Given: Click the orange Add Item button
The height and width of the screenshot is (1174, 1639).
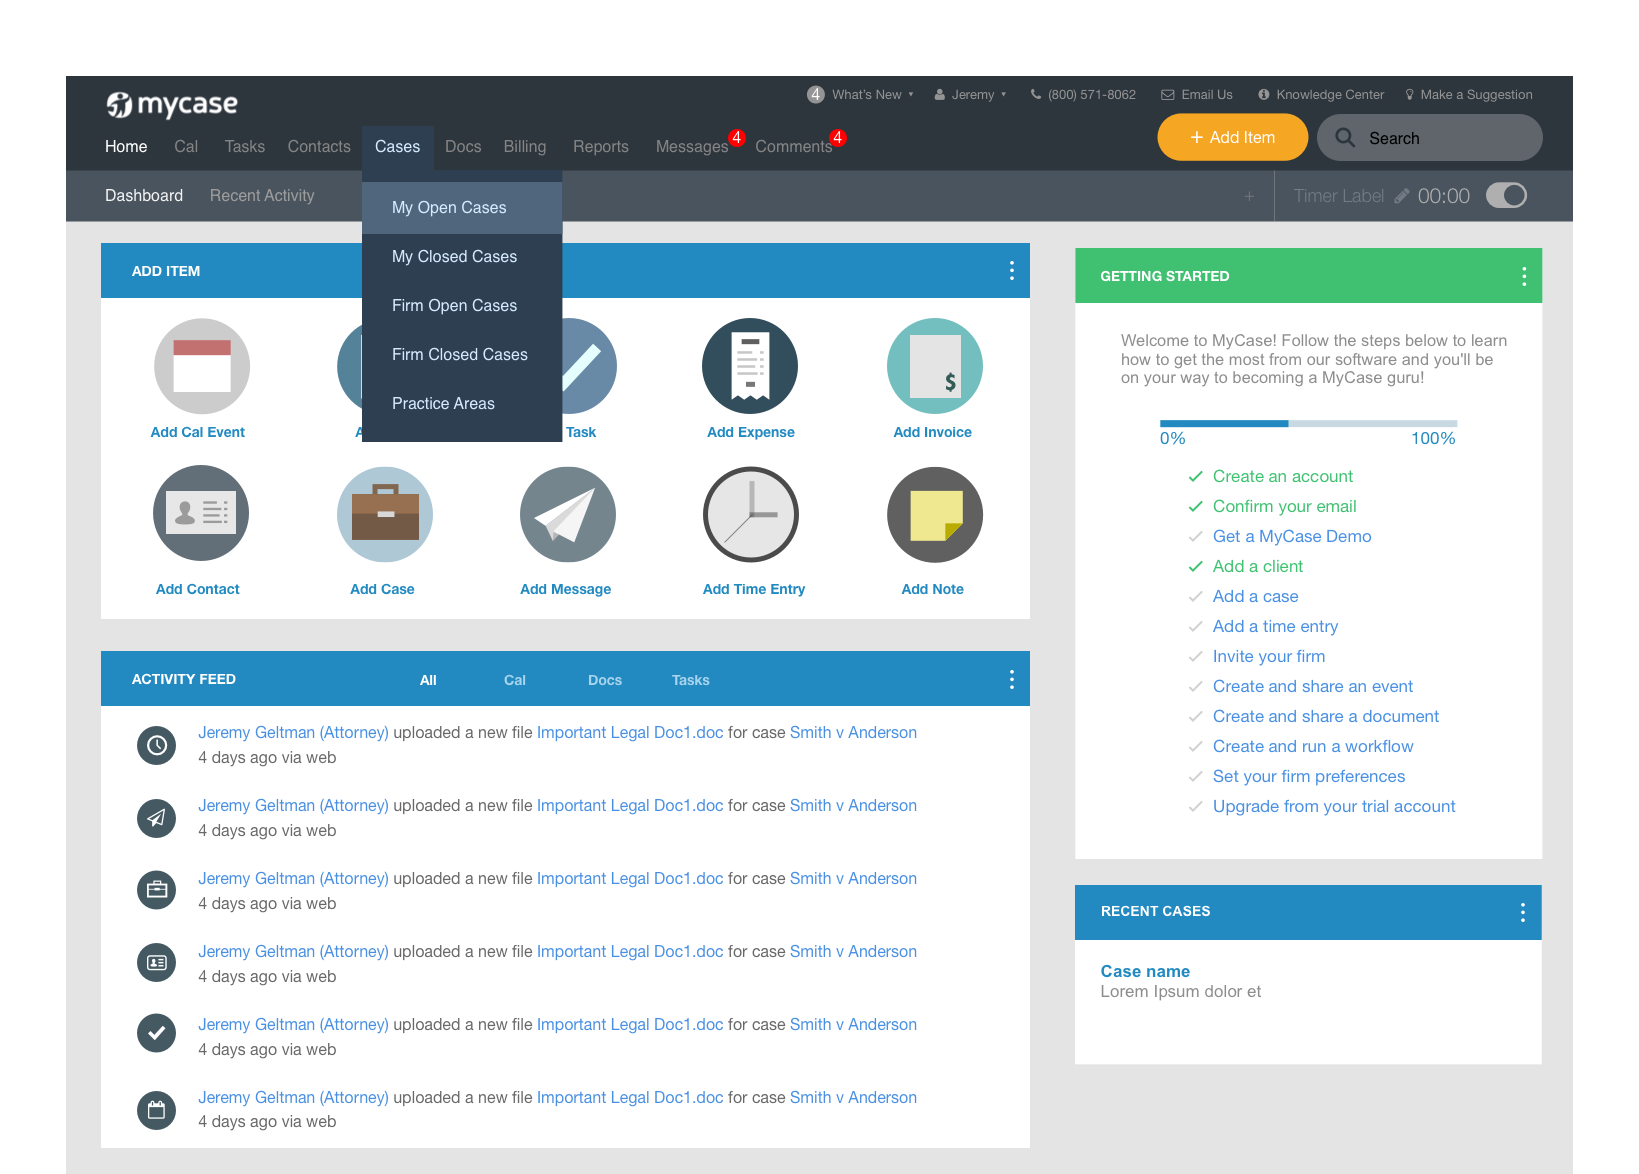Looking at the screenshot, I should click(1233, 137).
